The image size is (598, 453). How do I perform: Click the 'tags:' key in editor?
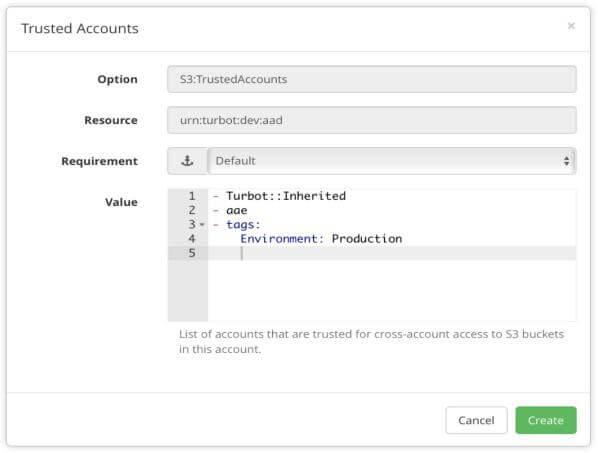pos(243,225)
